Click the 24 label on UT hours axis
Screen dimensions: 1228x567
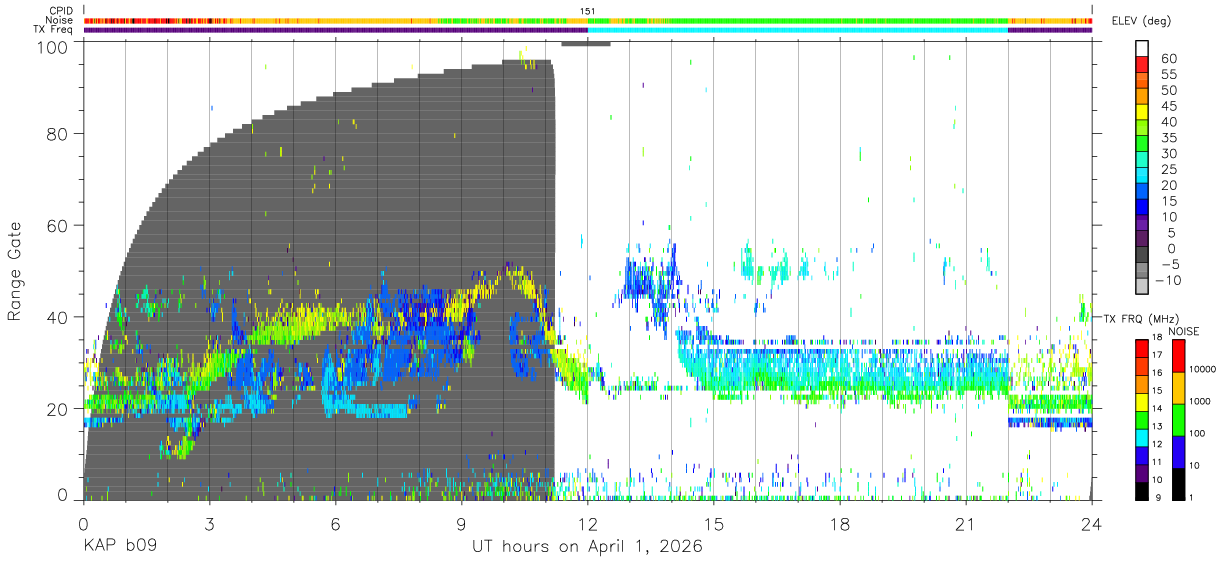(1091, 524)
